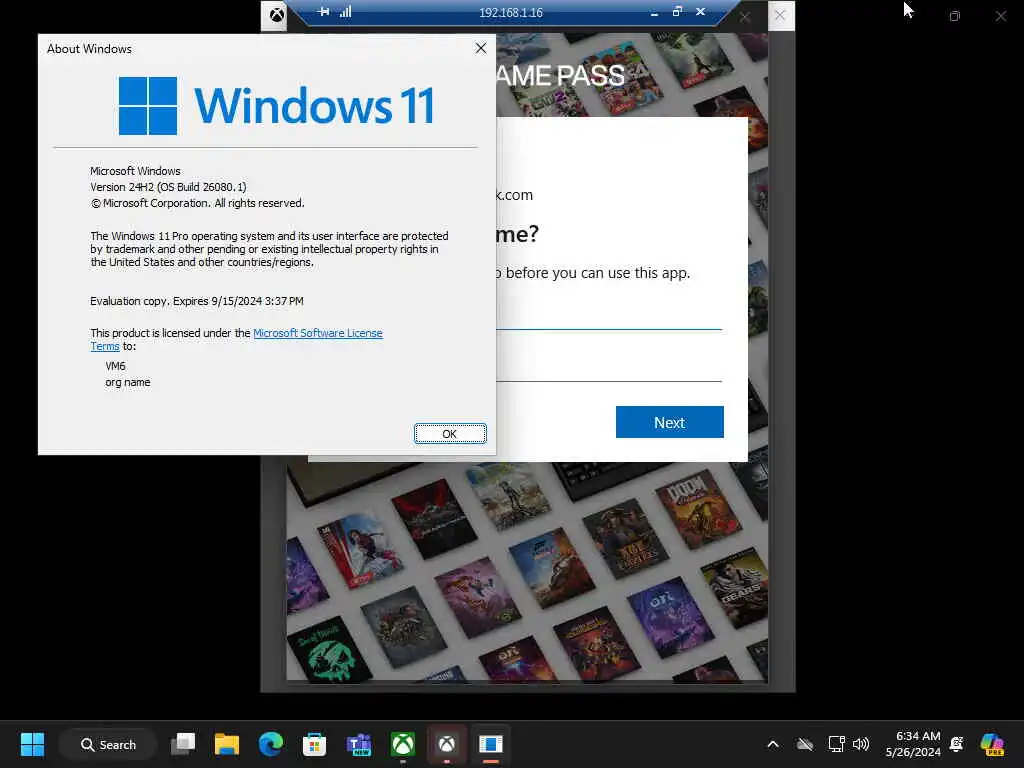Open Microsoft Teams from the taskbar

pos(359,744)
